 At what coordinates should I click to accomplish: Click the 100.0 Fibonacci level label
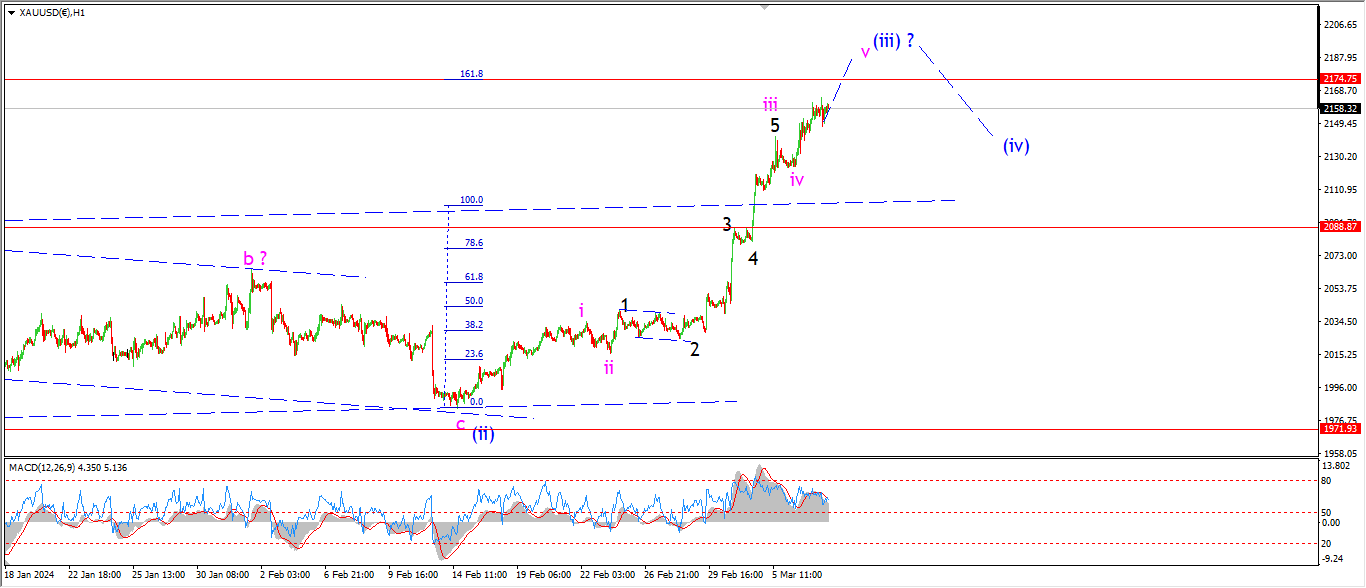pos(471,200)
